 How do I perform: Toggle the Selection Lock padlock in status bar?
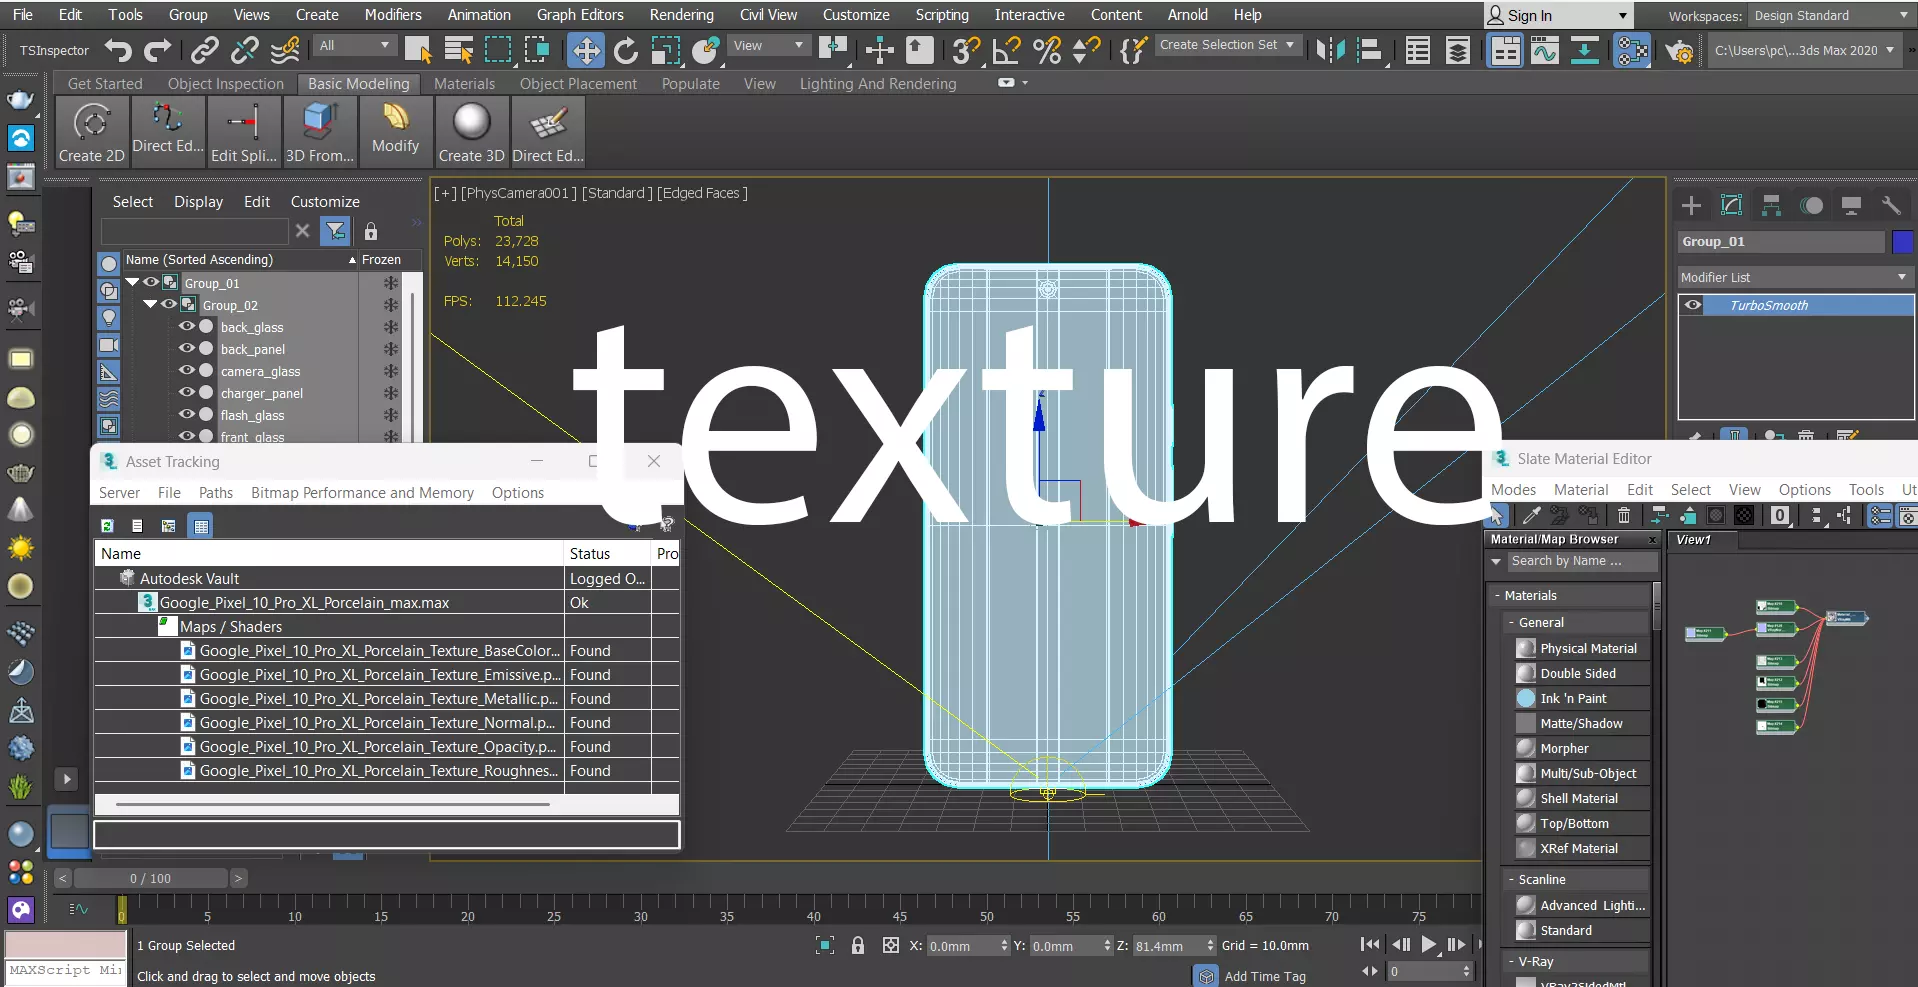(x=858, y=945)
